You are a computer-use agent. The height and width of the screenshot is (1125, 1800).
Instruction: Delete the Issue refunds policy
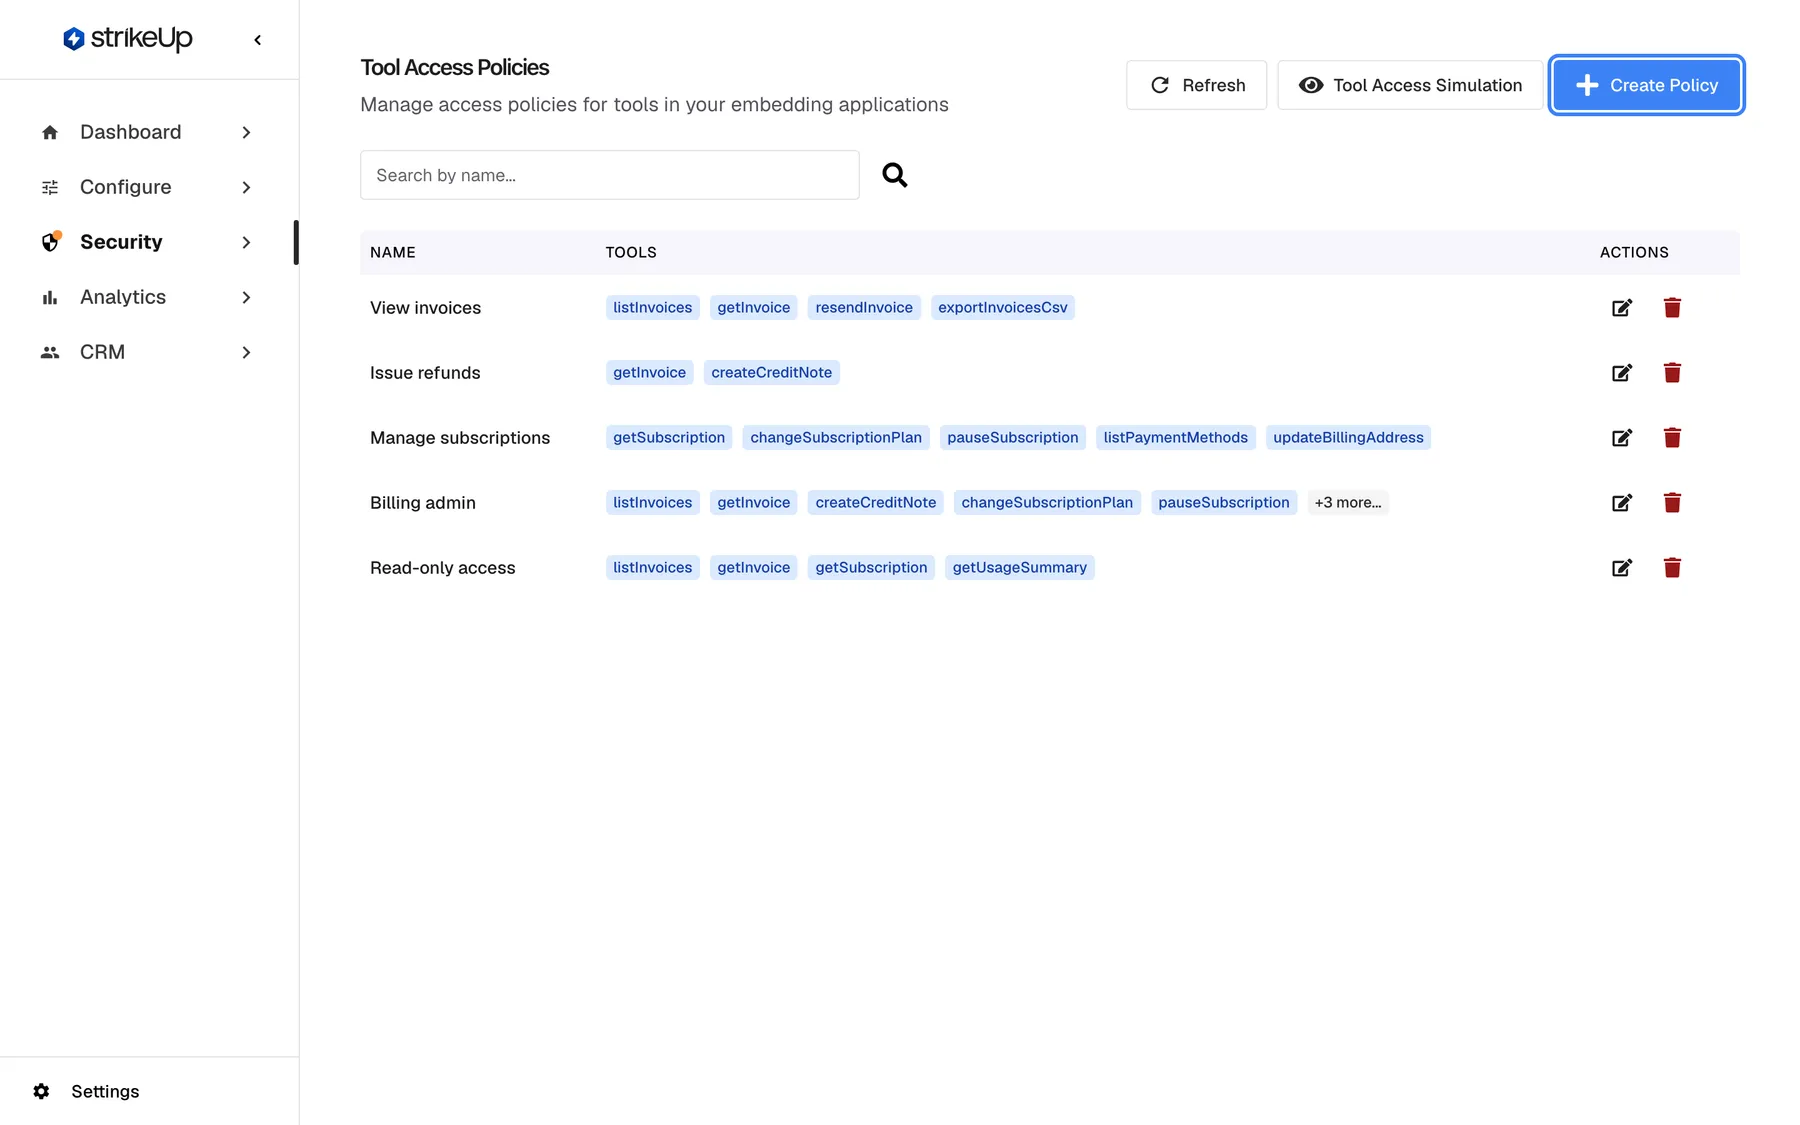tap(1672, 373)
